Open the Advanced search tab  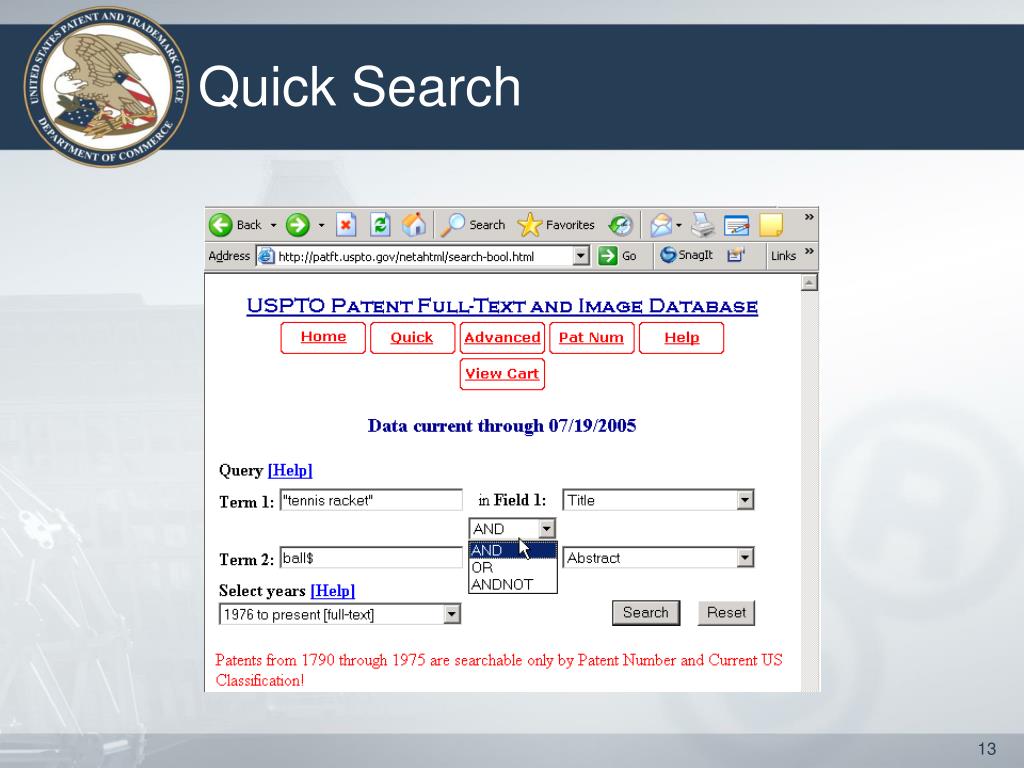(502, 338)
